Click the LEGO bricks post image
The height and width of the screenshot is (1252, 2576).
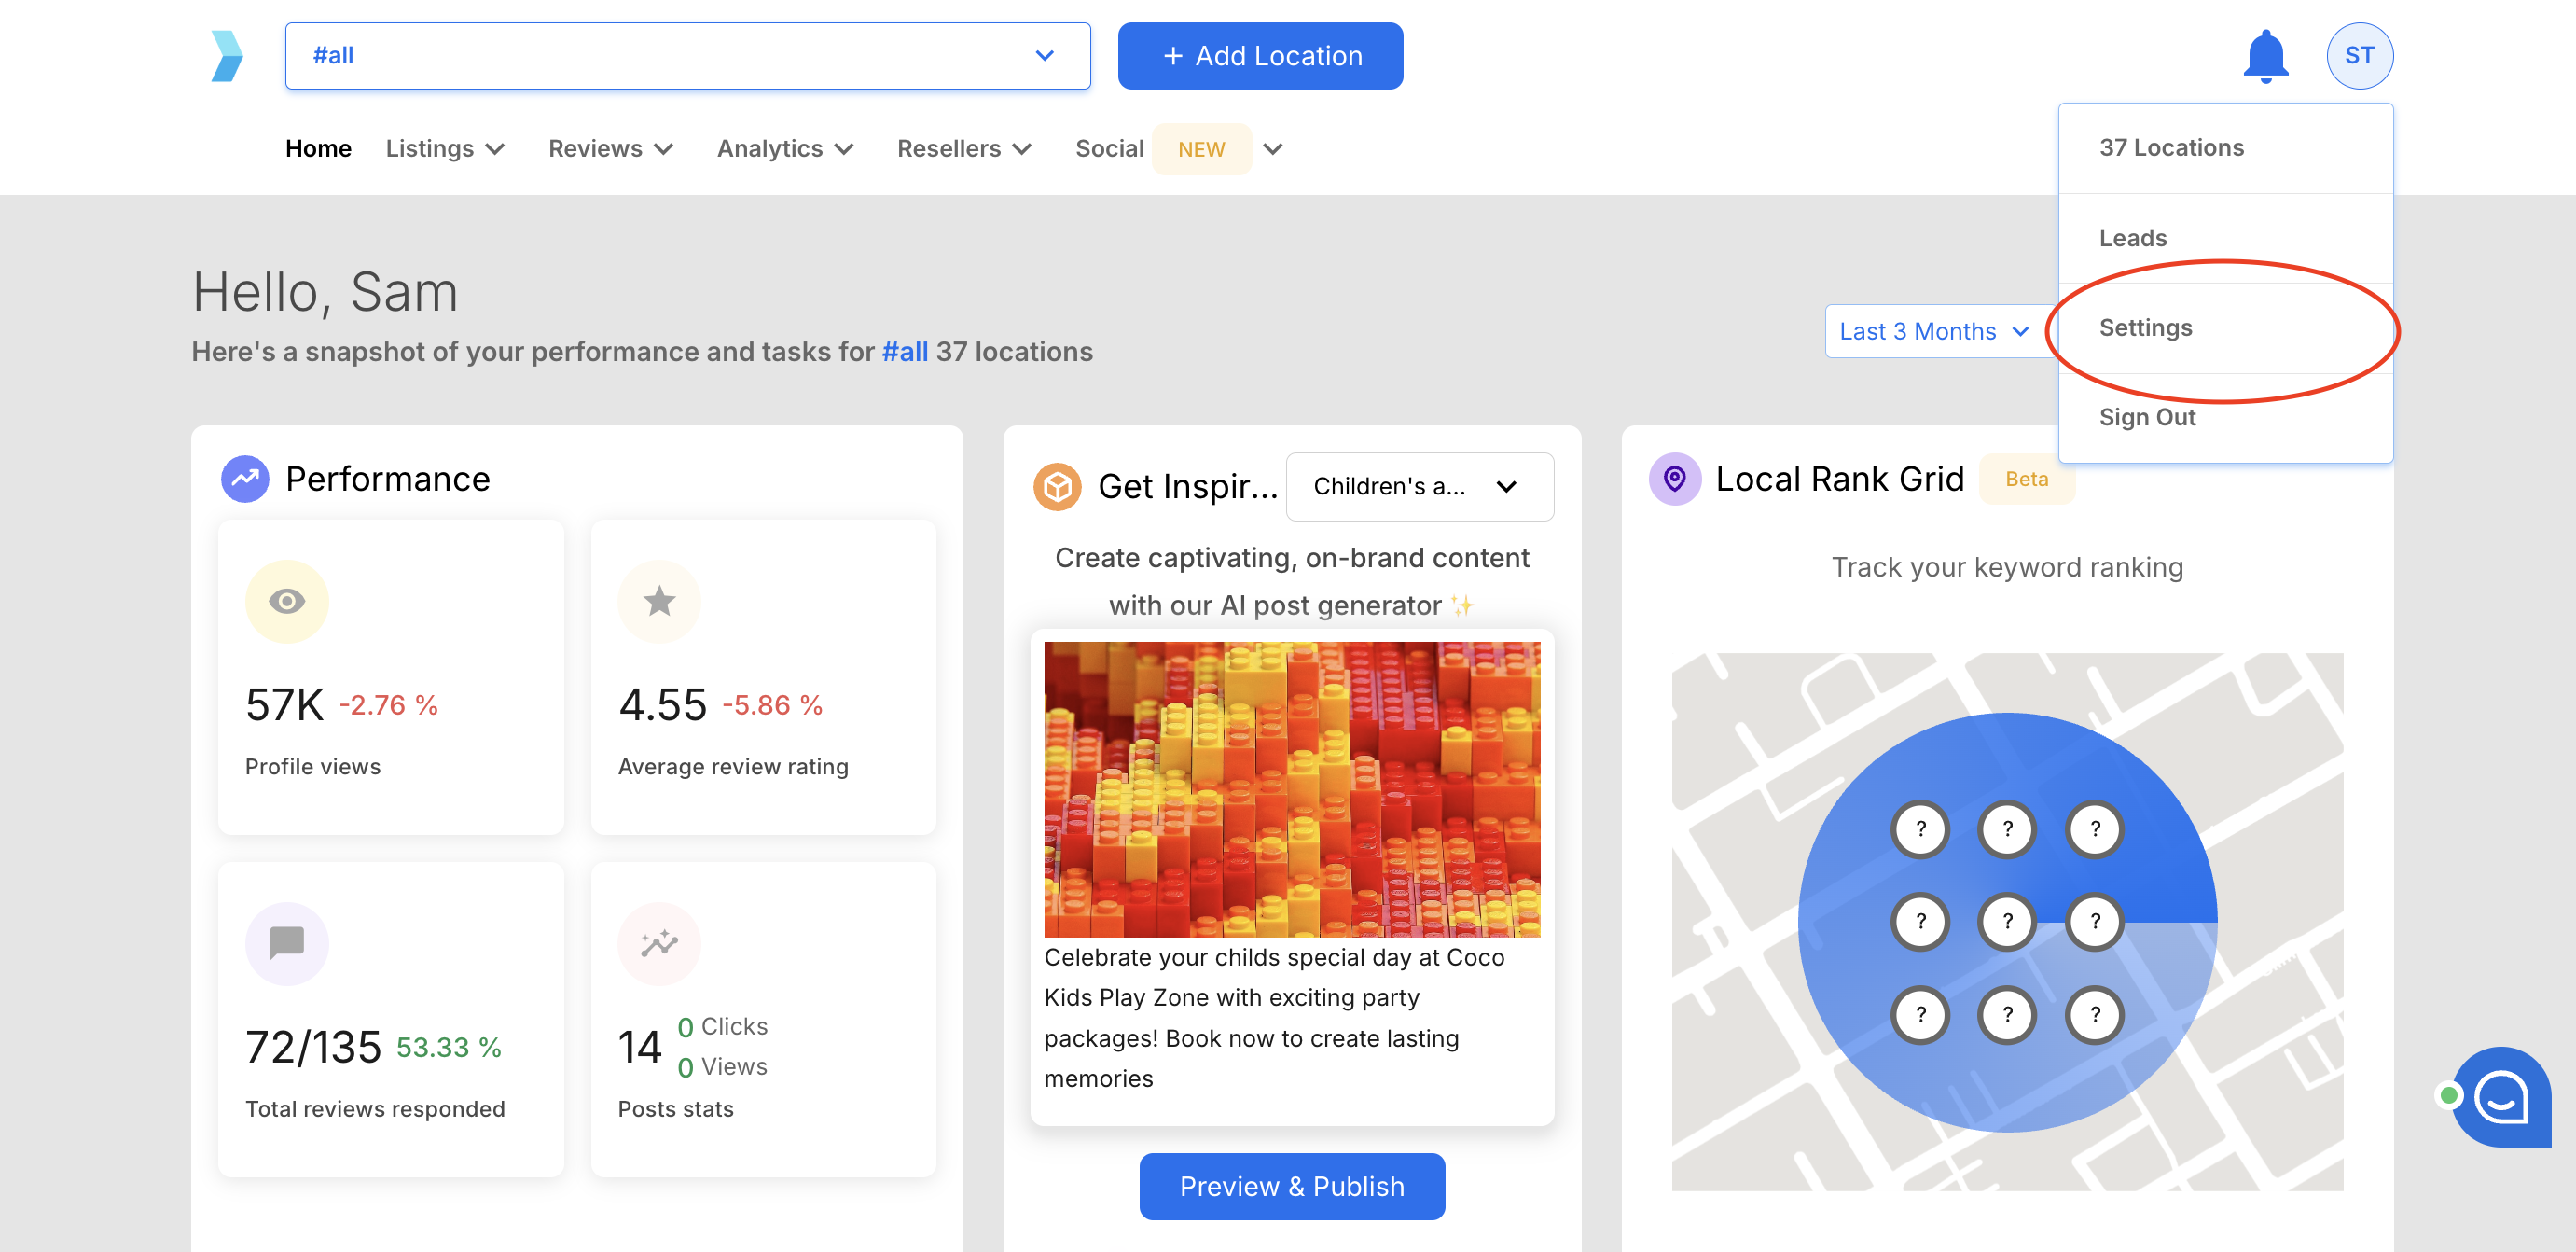pos(1291,789)
